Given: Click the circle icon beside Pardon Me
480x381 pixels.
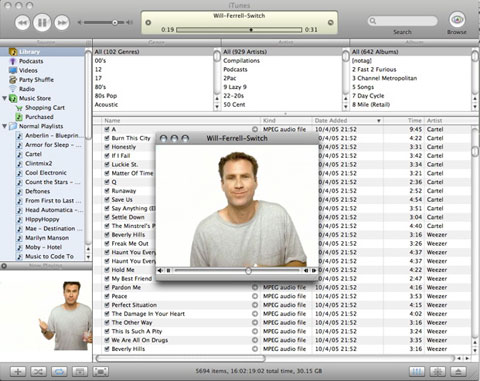Looking at the screenshot, I should pyautogui.click(x=255, y=287).
